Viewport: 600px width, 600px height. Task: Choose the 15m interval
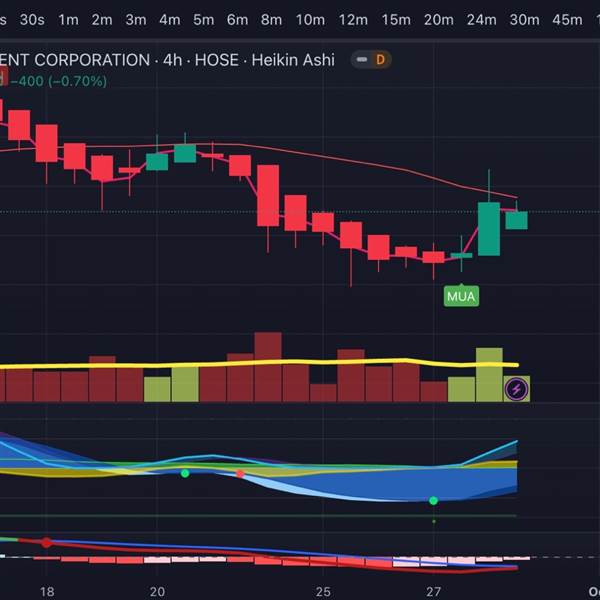396,20
